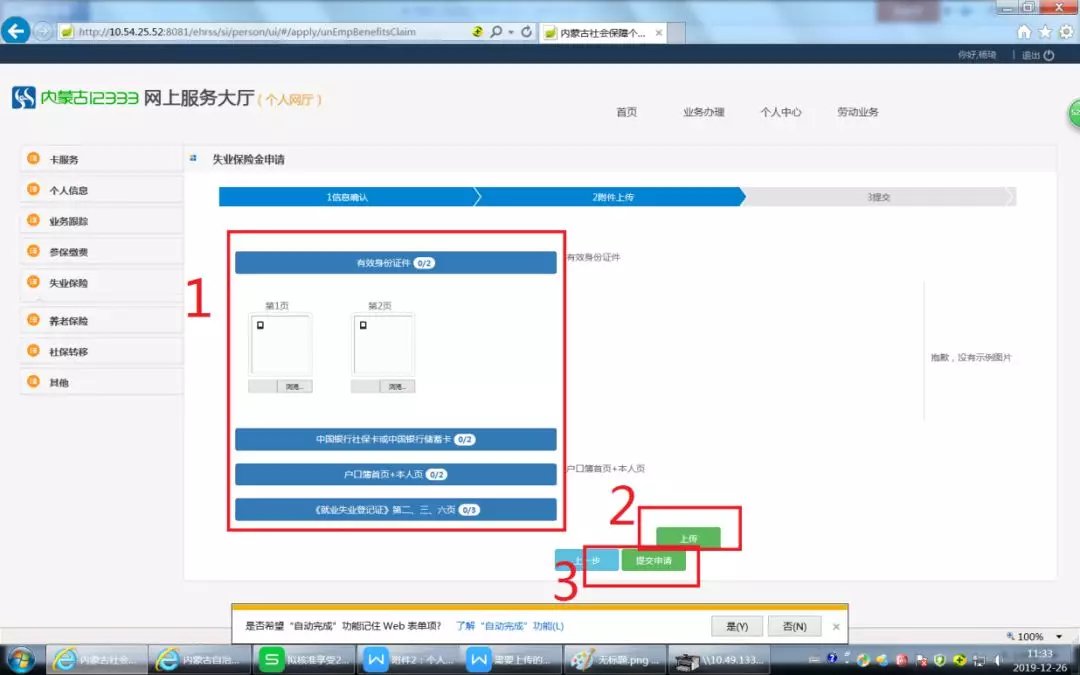Open the 首页 navigation item

point(626,112)
